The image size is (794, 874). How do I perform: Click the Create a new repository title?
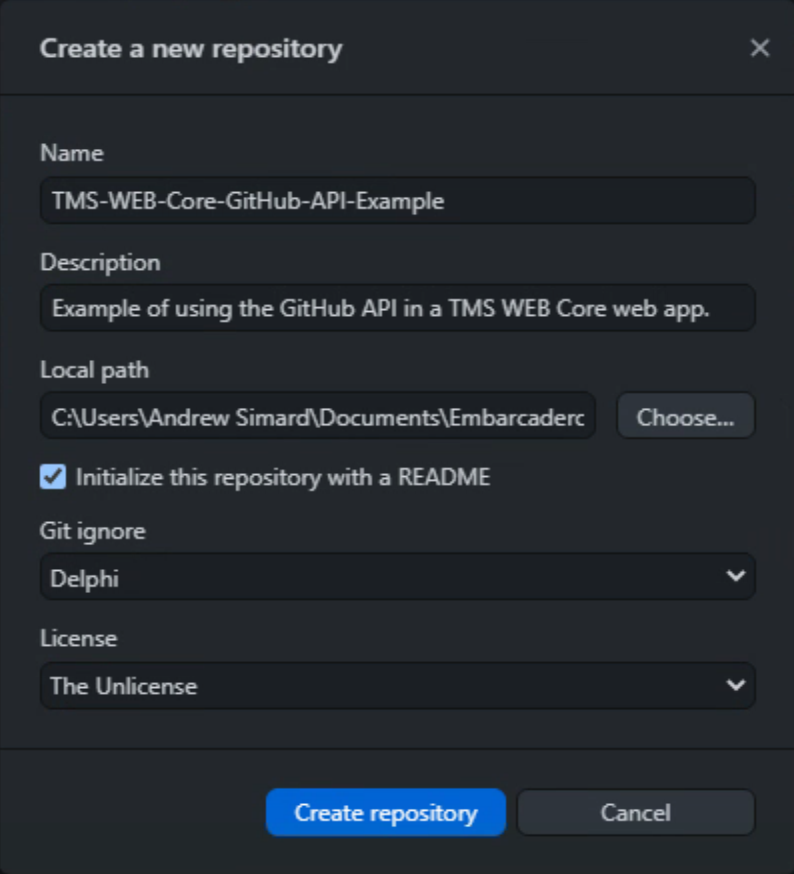click(191, 49)
